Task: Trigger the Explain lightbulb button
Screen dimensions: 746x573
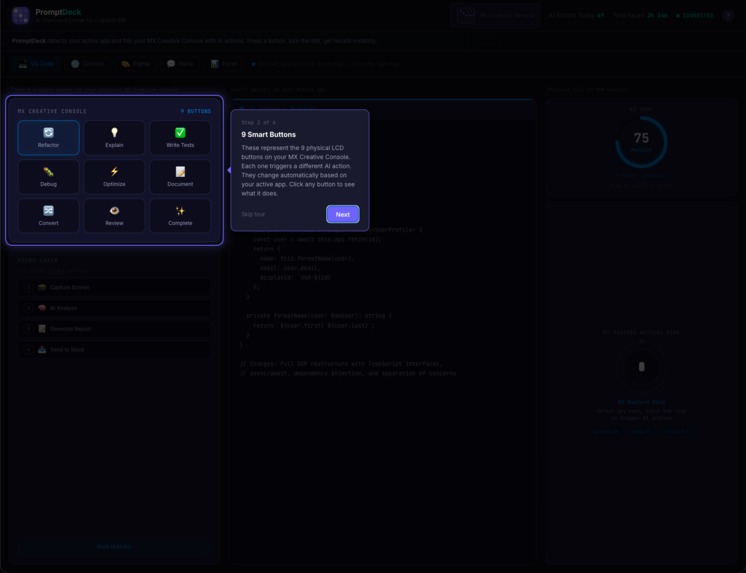Action: coord(114,138)
